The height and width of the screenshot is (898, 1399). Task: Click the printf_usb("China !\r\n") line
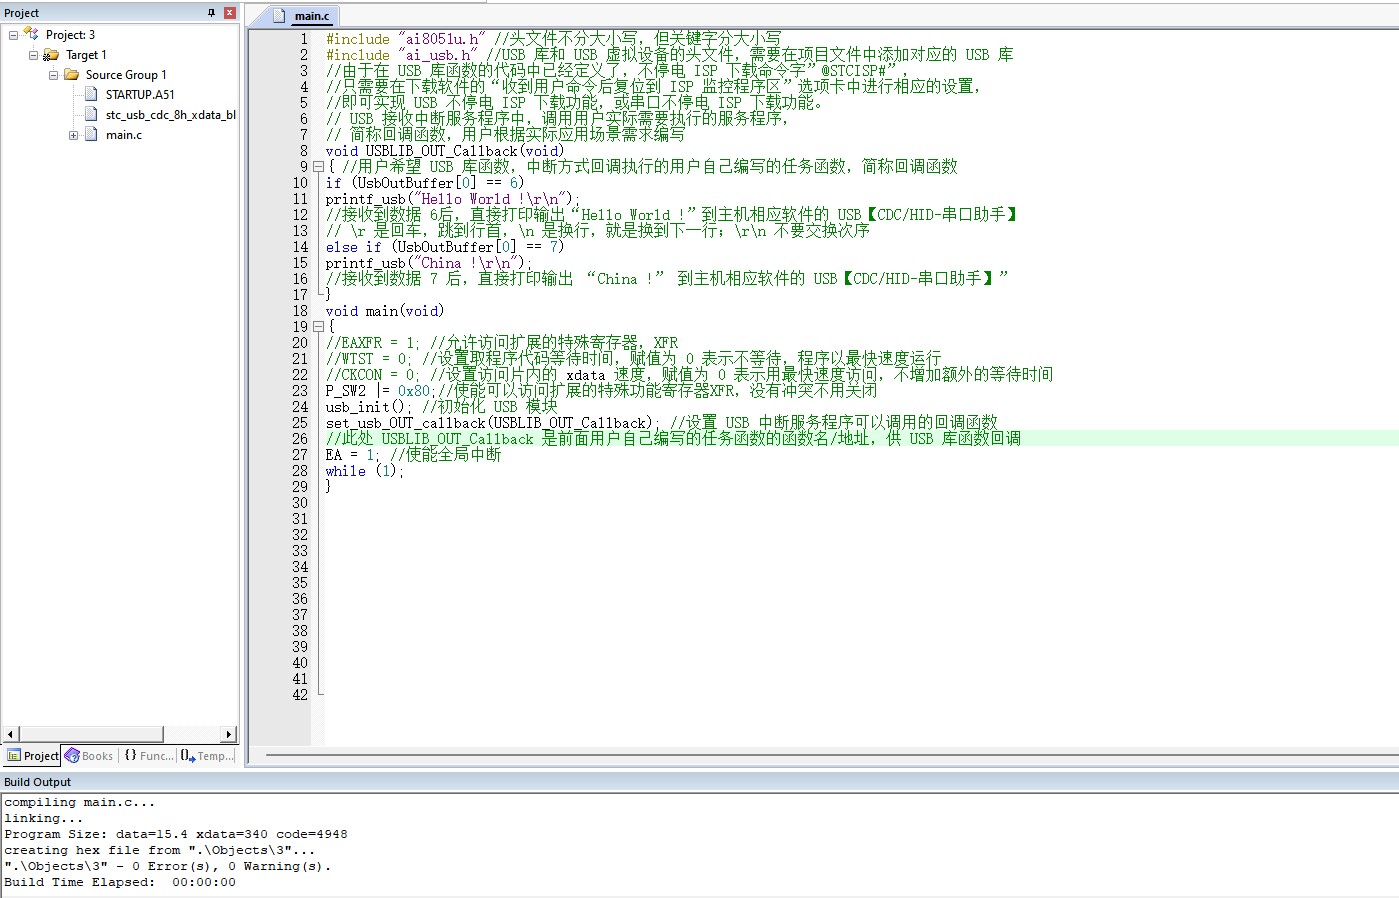tap(428, 263)
